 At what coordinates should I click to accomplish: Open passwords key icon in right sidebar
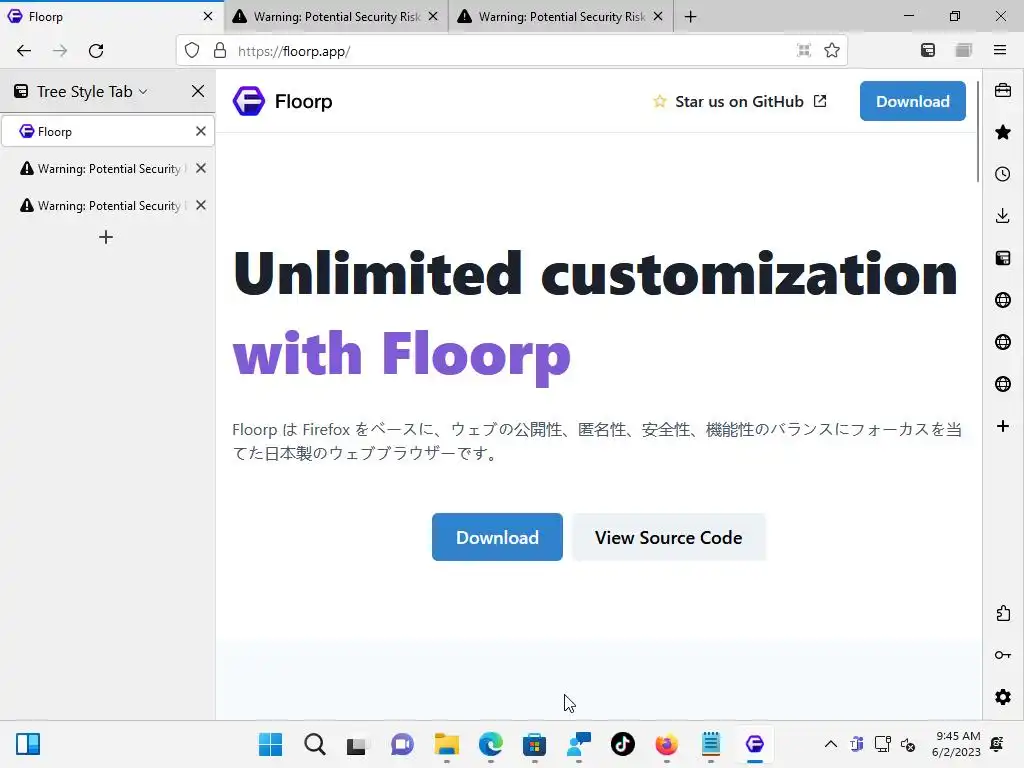tap(1003, 655)
